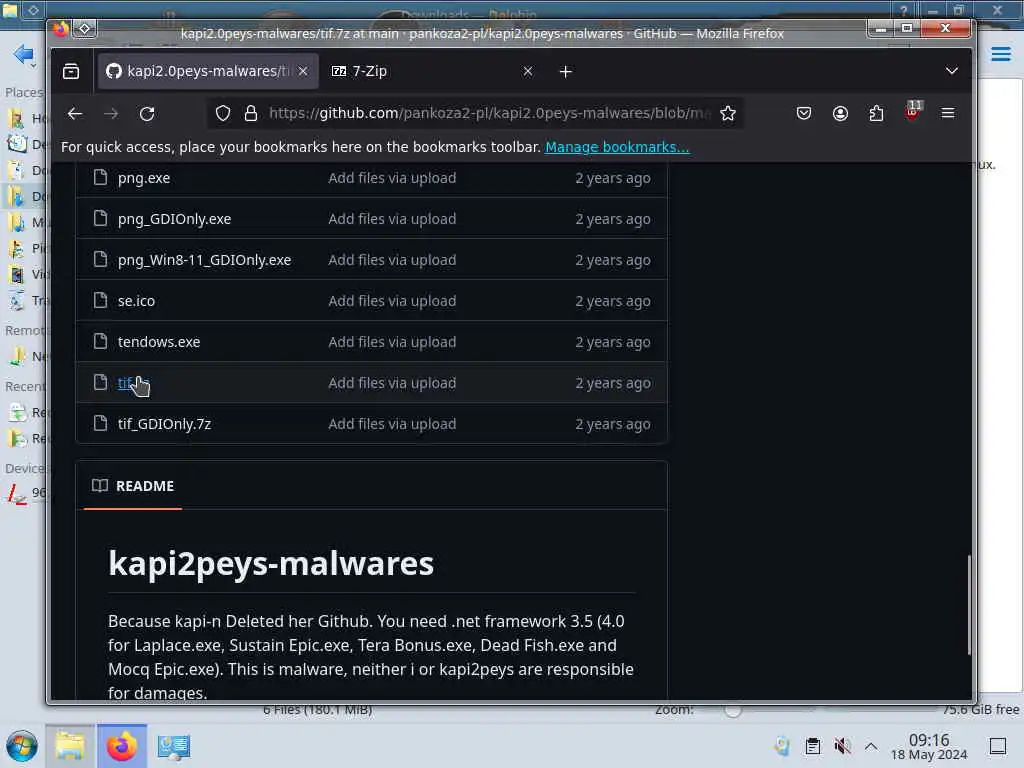Image resolution: width=1024 pixels, height=768 pixels.
Task: Show desktop button in taskbar
Action: coord(998,746)
